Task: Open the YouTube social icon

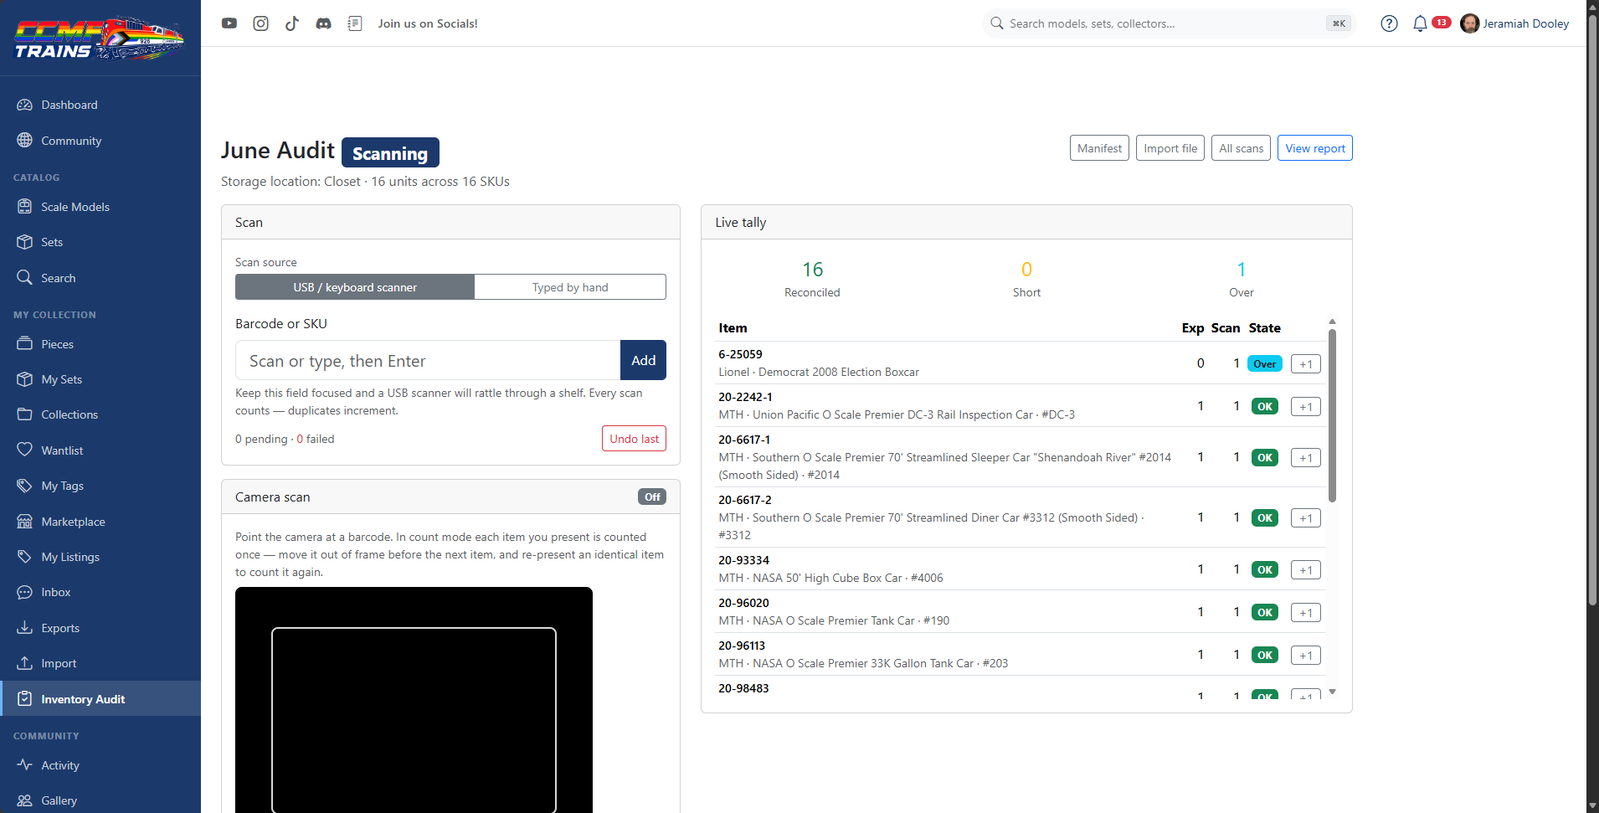Action: pyautogui.click(x=229, y=23)
